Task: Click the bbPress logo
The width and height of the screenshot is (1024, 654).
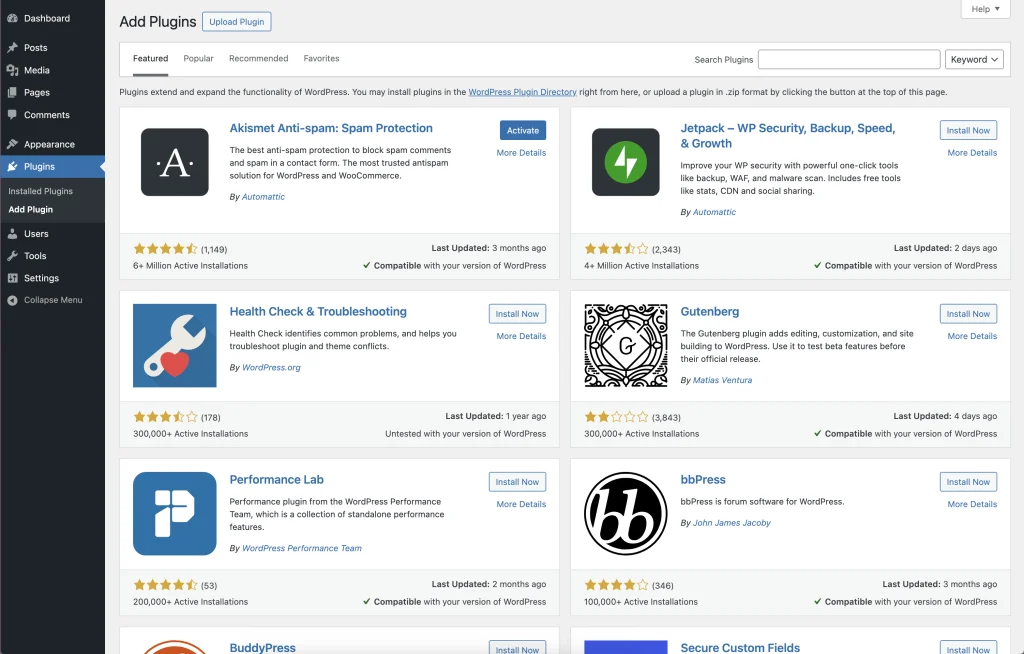Action: [x=626, y=514]
